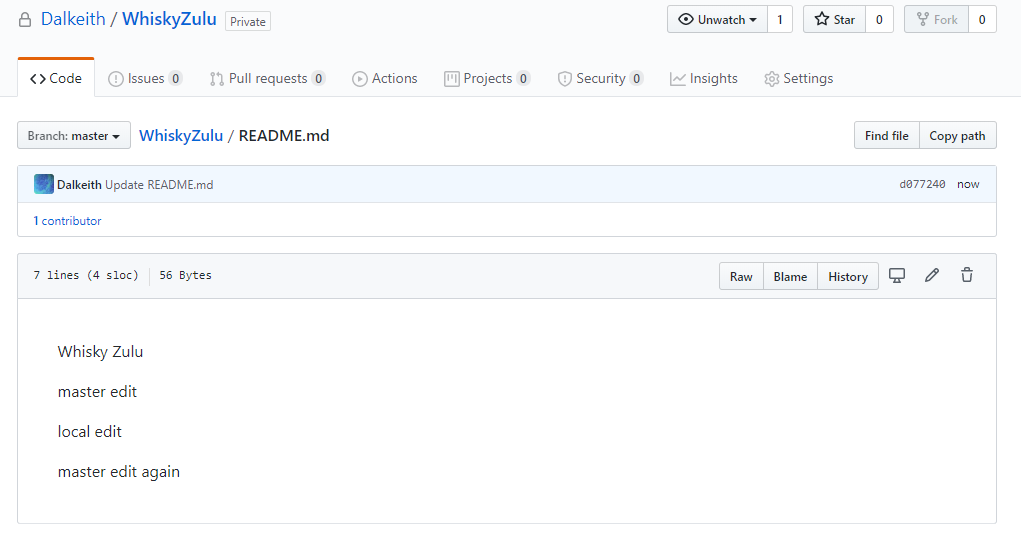Switch to the Issues tab
This screenshot has width=1021, height=547.
[145, 78]
